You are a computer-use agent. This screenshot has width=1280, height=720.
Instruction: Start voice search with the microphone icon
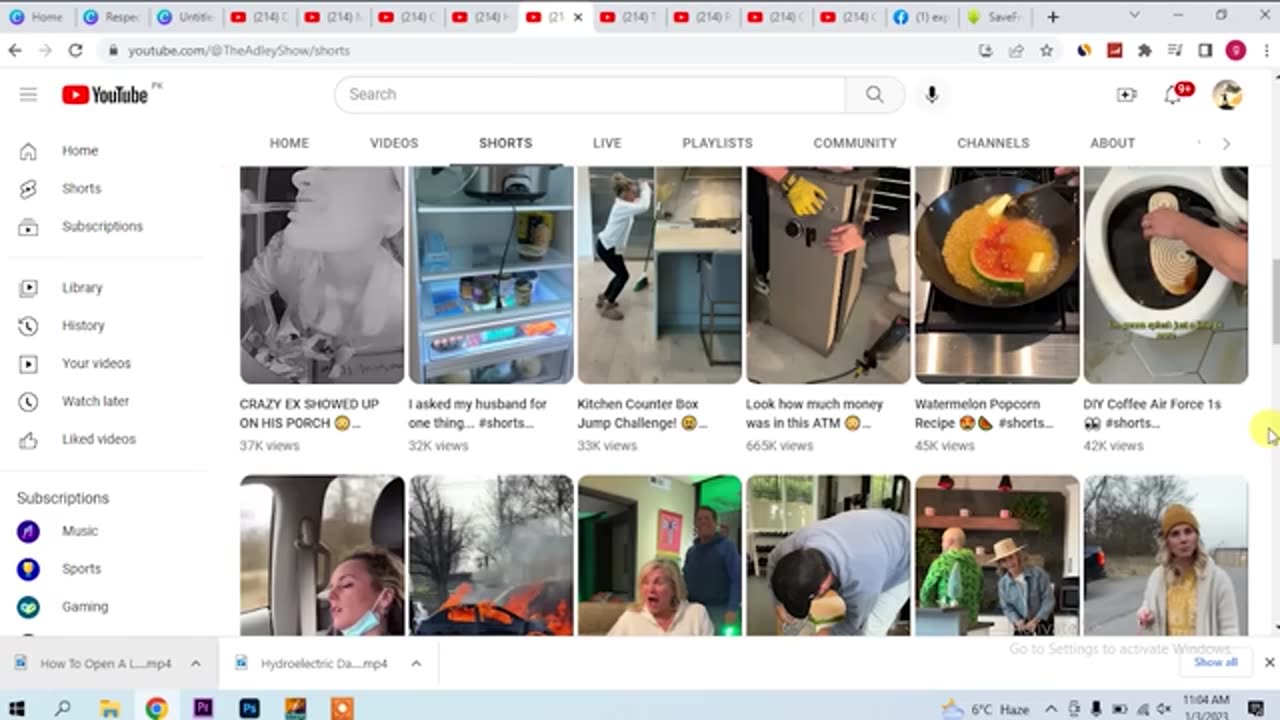click(x=932, y=94)
